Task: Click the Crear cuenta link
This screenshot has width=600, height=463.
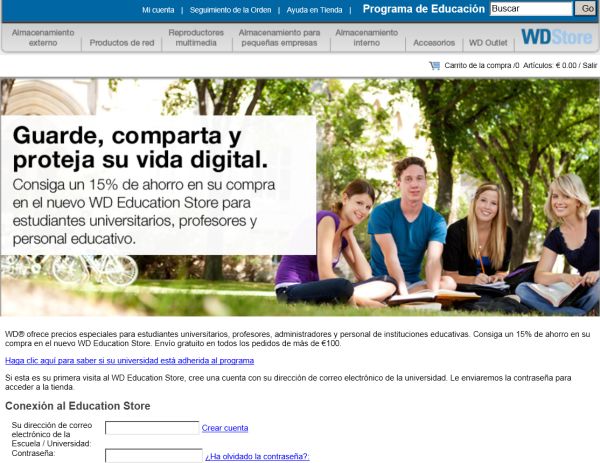Action: [225, 428]
